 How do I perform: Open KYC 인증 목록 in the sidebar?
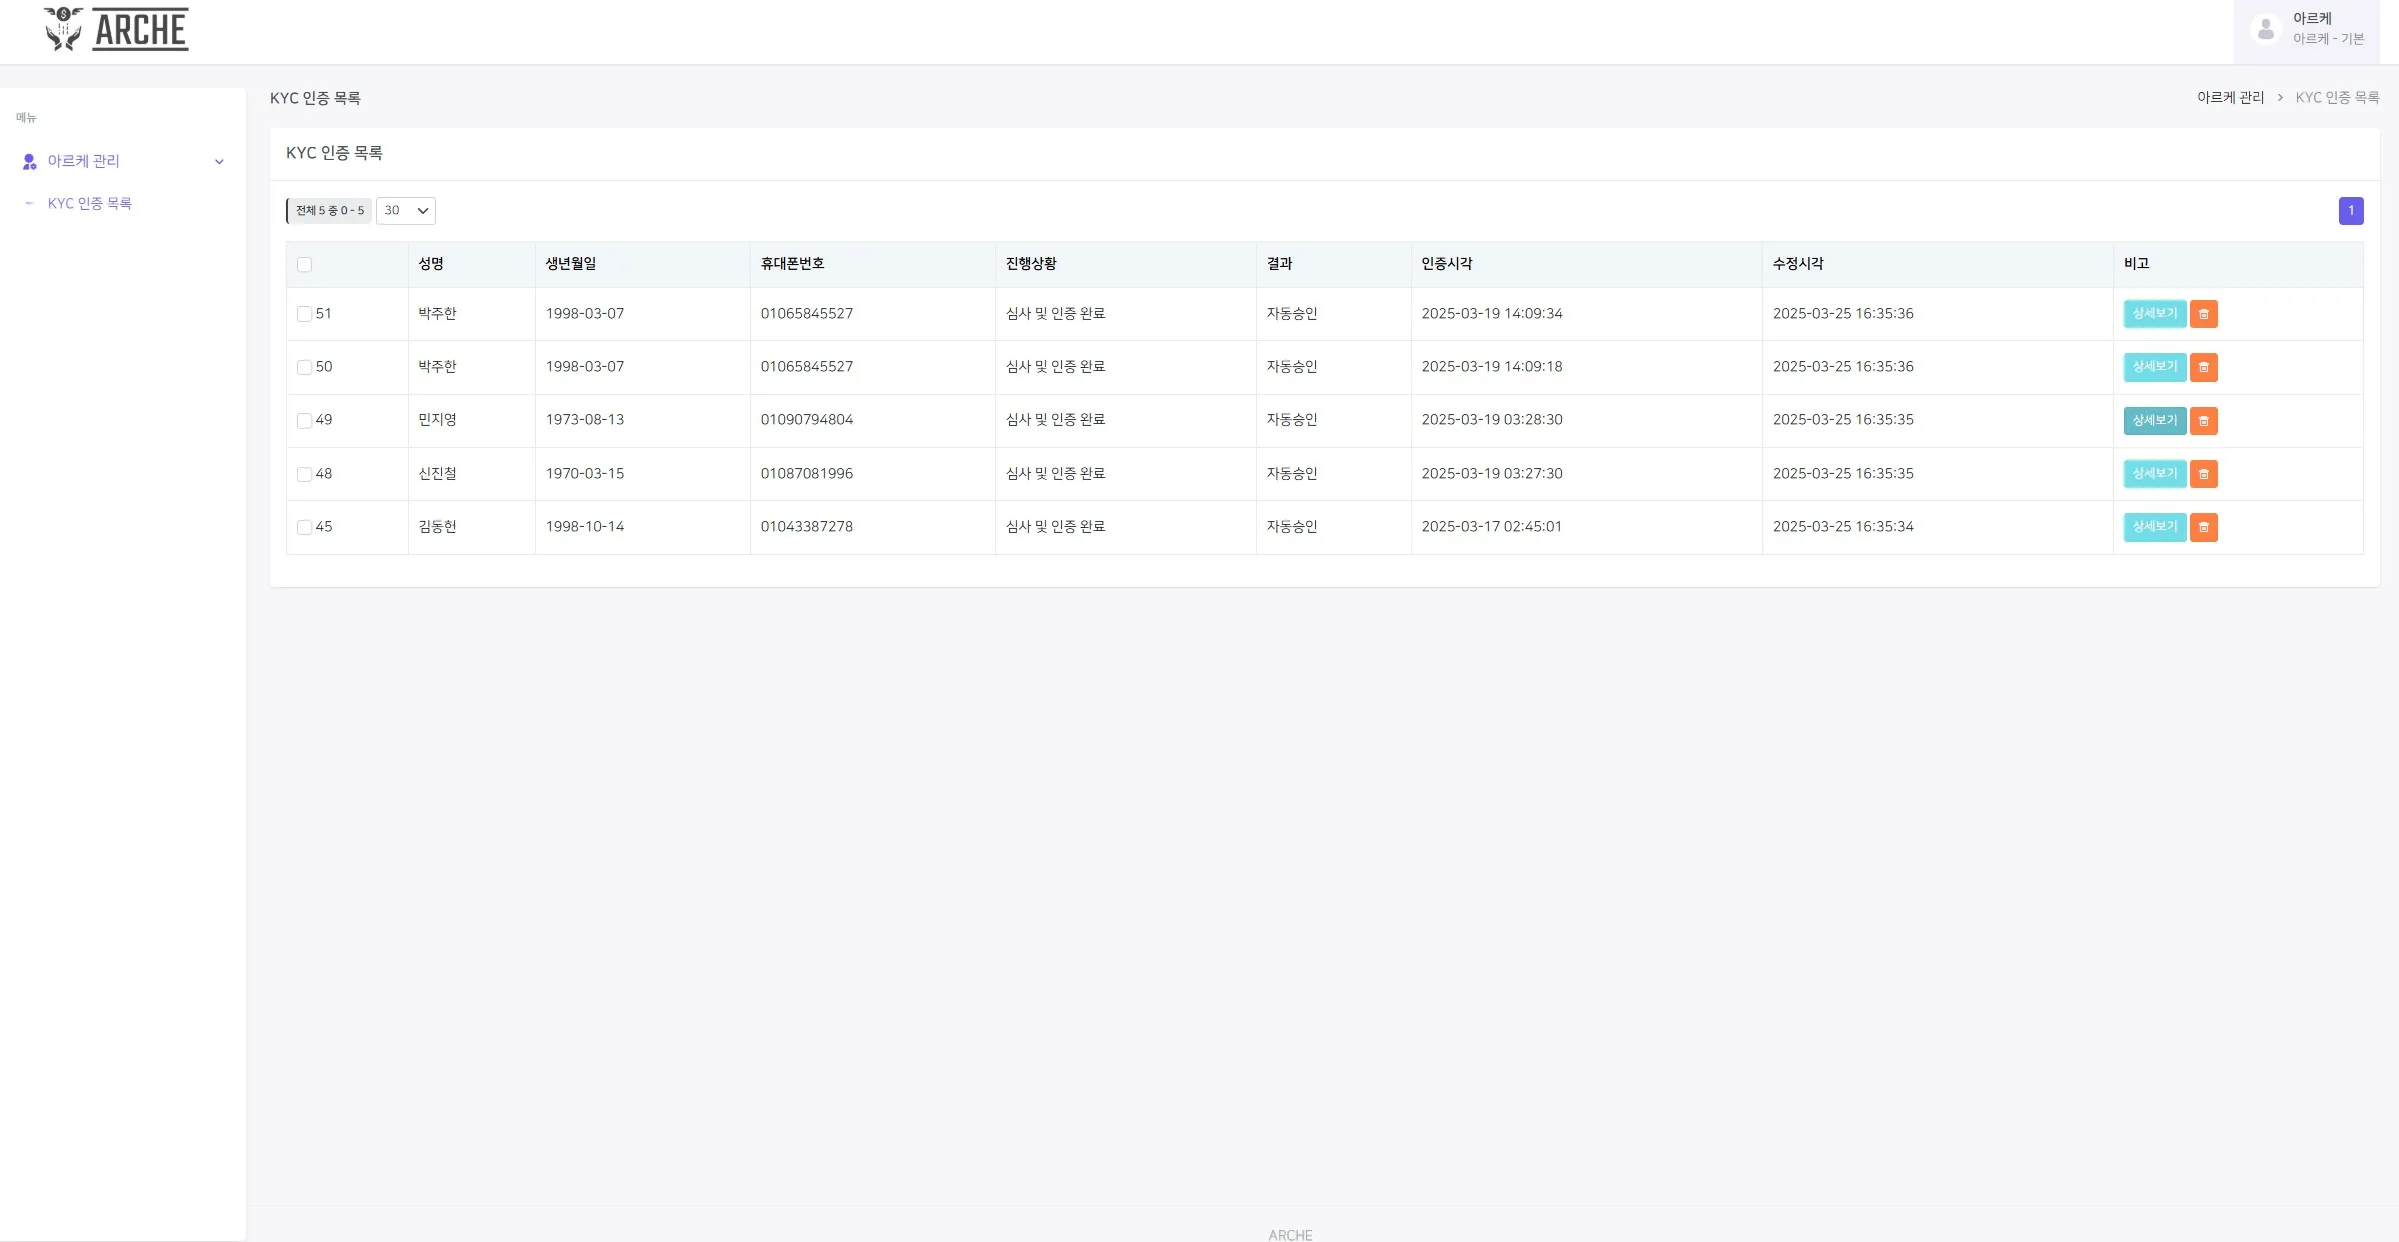coord(90,203)
